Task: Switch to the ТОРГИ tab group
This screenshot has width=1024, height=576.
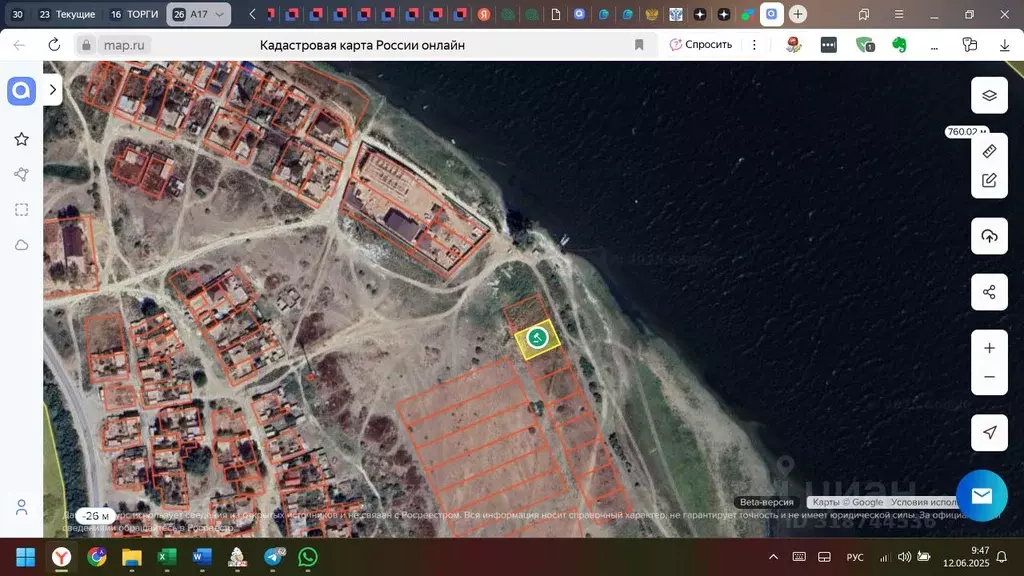Action: click(x=134, y=14)
